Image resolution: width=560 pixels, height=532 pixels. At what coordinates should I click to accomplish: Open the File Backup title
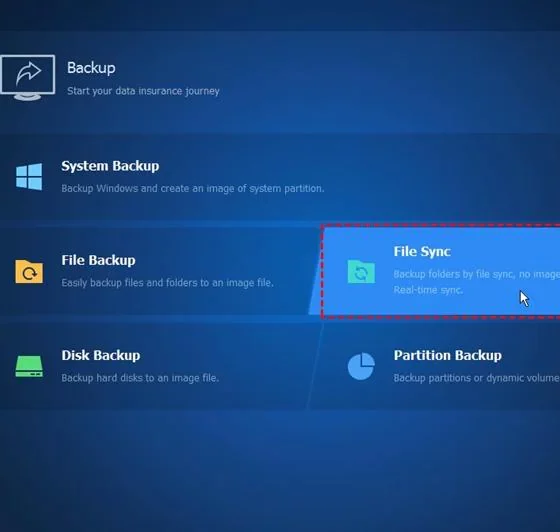click(x=98, y=260)
